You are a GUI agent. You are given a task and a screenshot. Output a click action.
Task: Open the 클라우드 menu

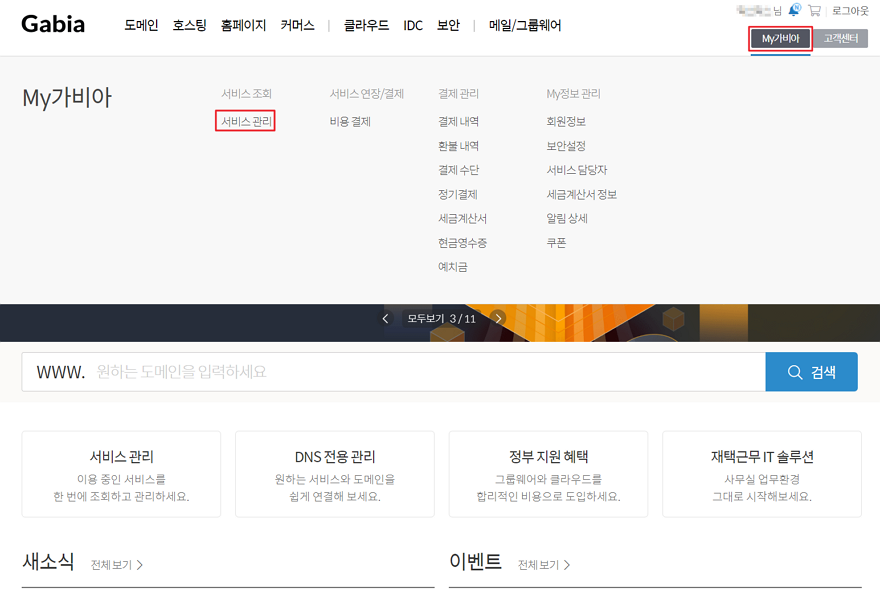[366, 25]
